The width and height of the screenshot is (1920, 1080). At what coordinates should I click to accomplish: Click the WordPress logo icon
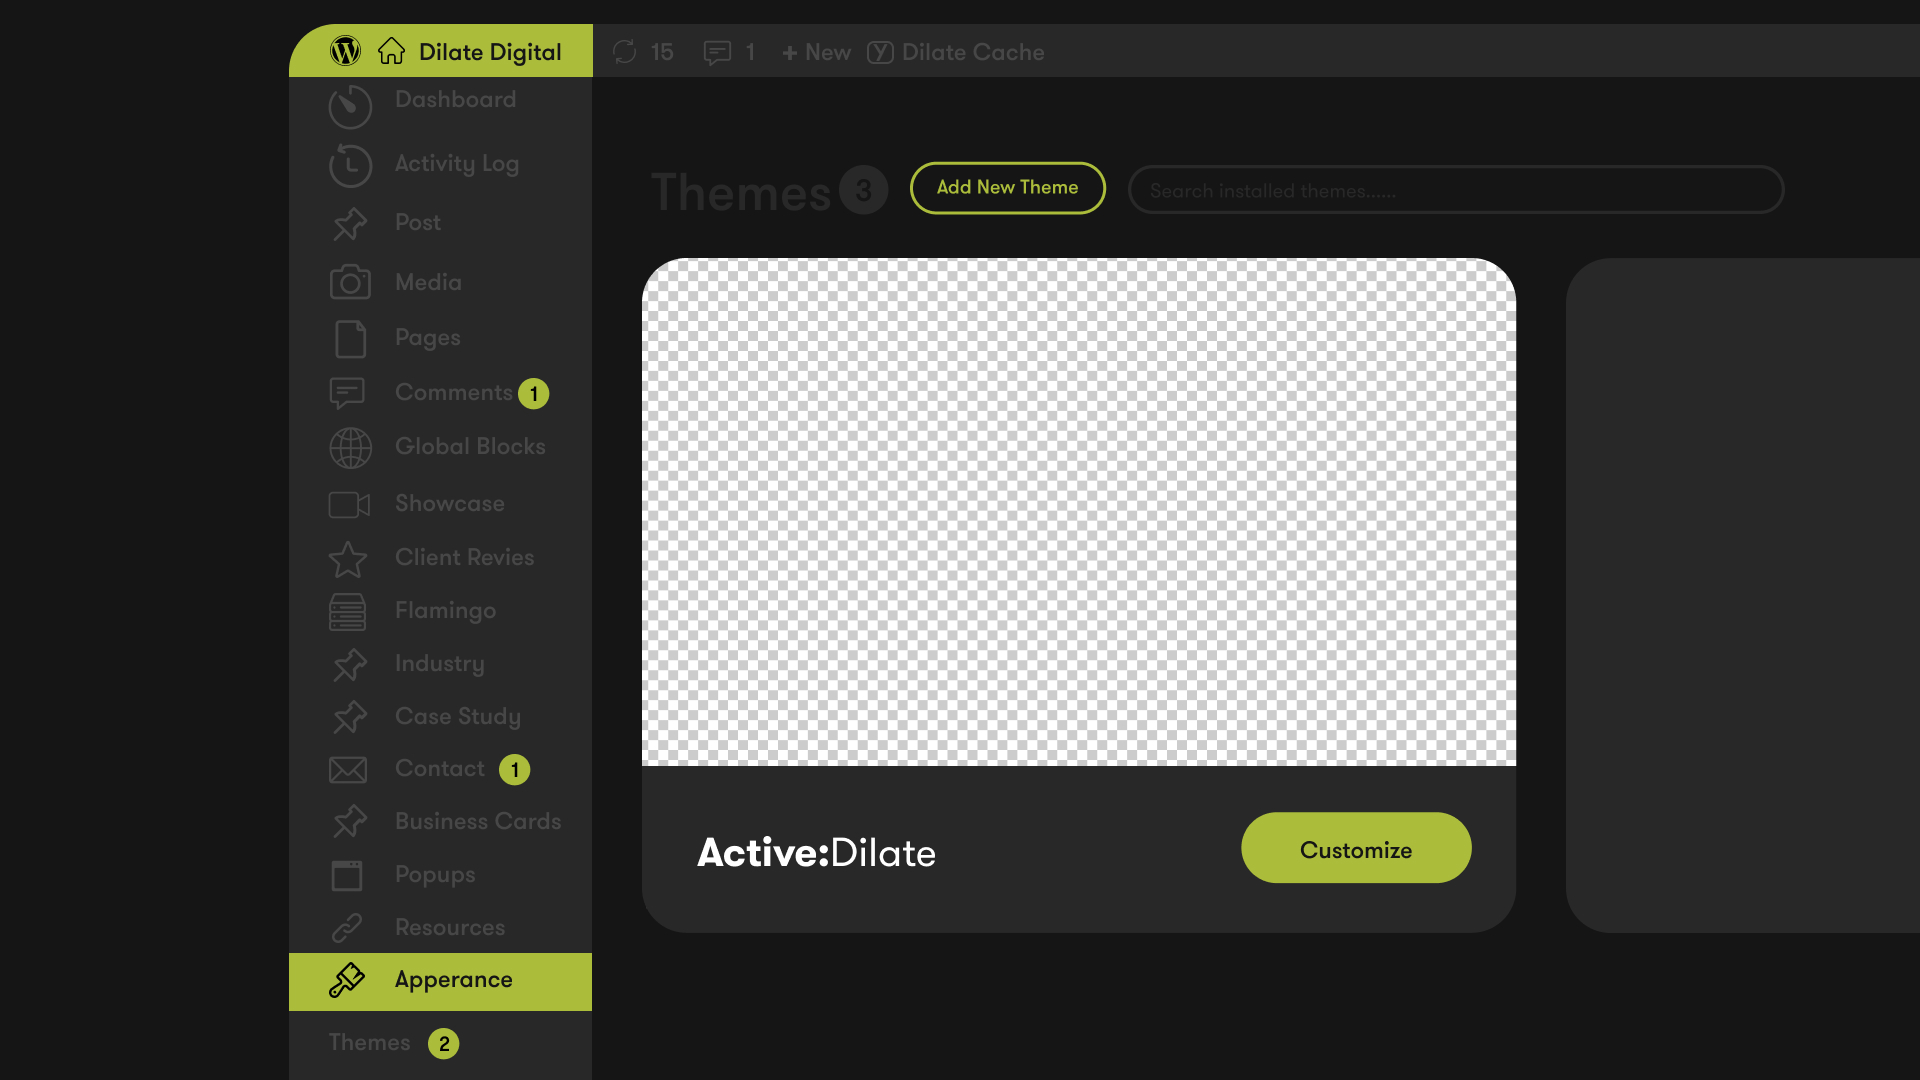pyautogui.click(x=345, y=50)
